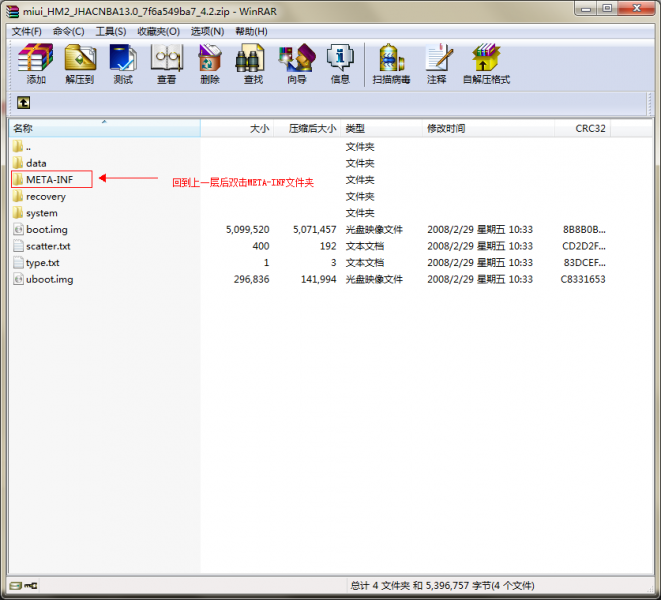Open the File (文件) menu
The height and width of the screenshot is (600, 661).
tap(26, 32)
